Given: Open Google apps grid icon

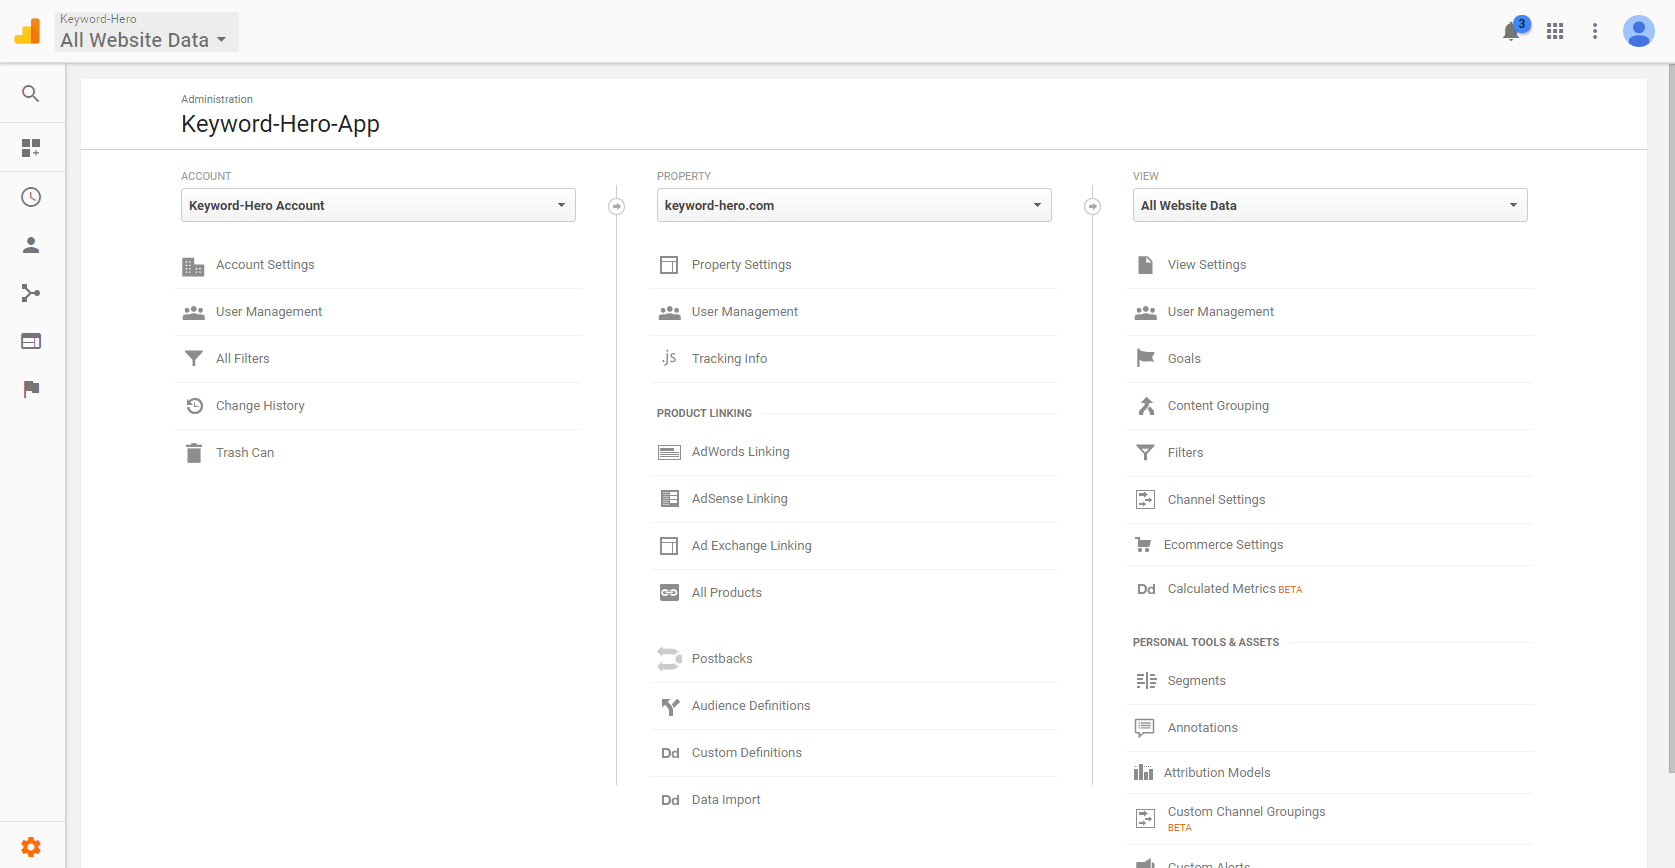Looking at the screenshot, I should [x=1555, y=31].
